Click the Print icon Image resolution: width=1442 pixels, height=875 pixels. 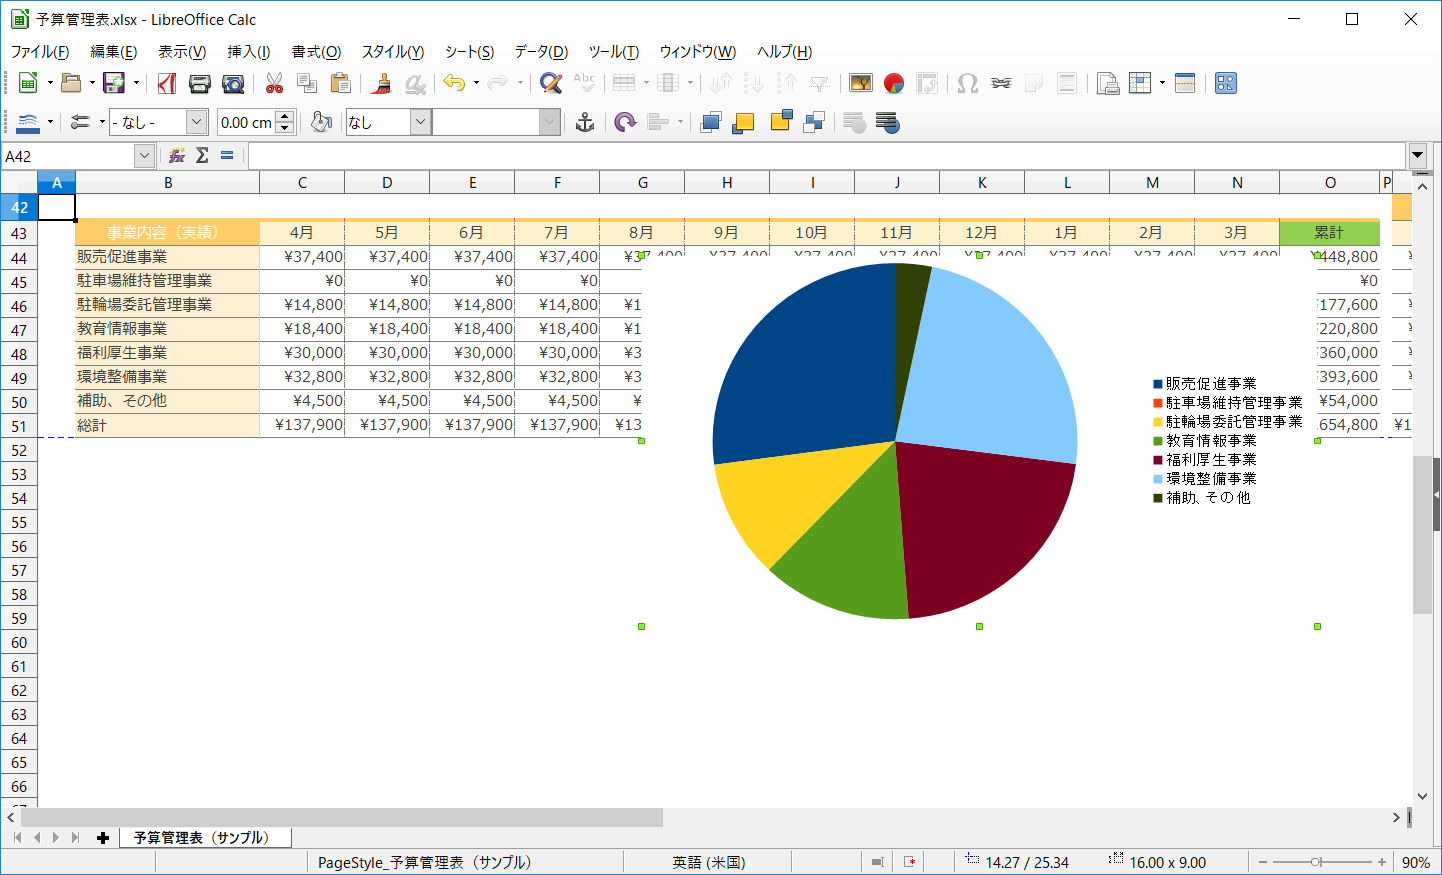coord(200,83)
